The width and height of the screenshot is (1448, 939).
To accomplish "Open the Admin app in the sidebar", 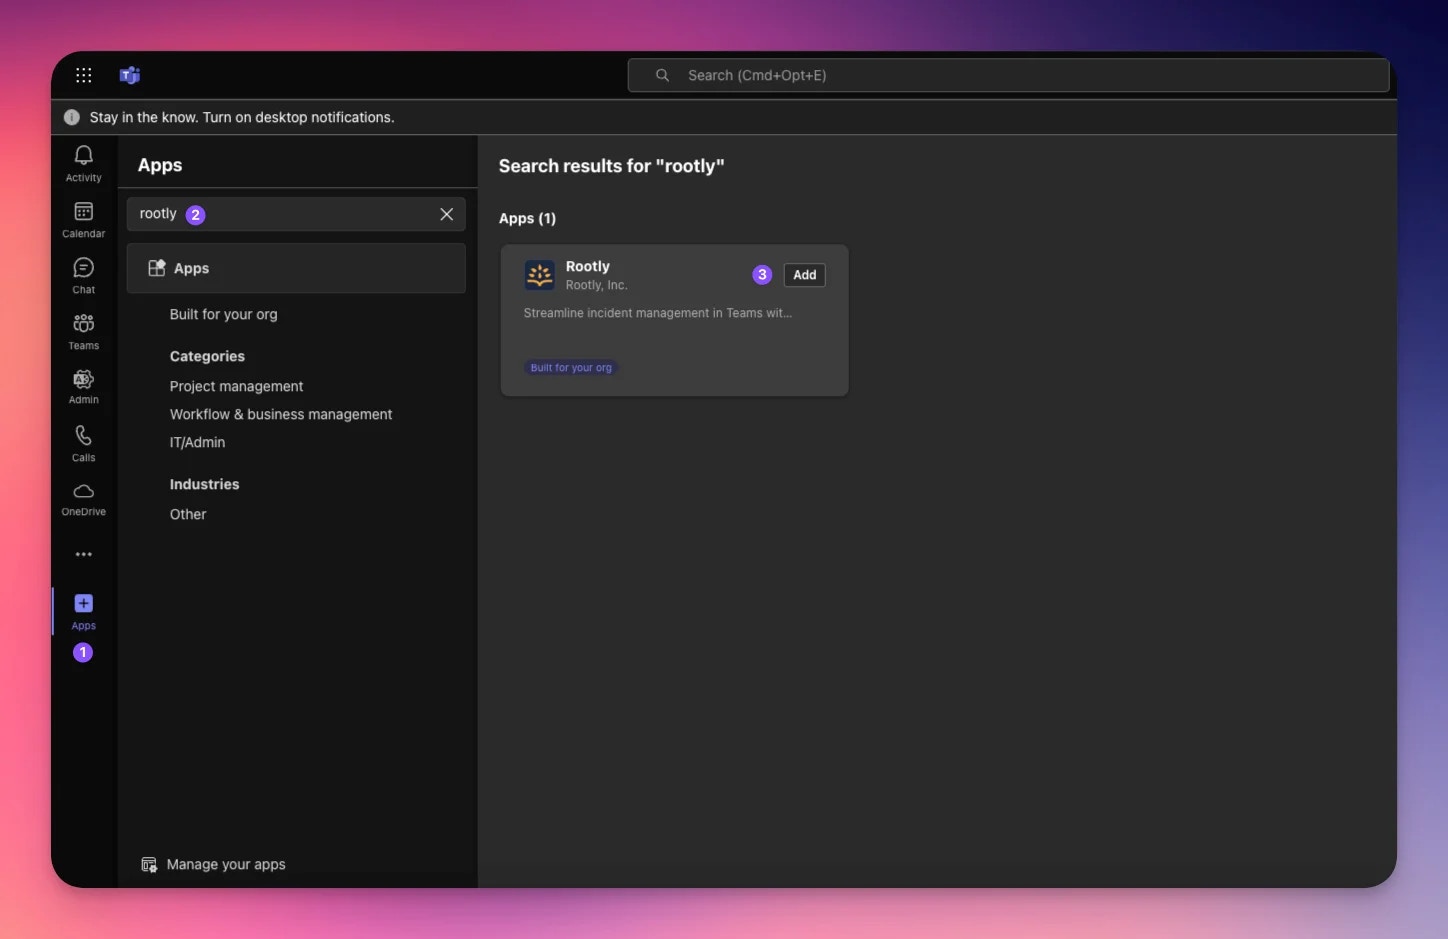I will (84, 387).
